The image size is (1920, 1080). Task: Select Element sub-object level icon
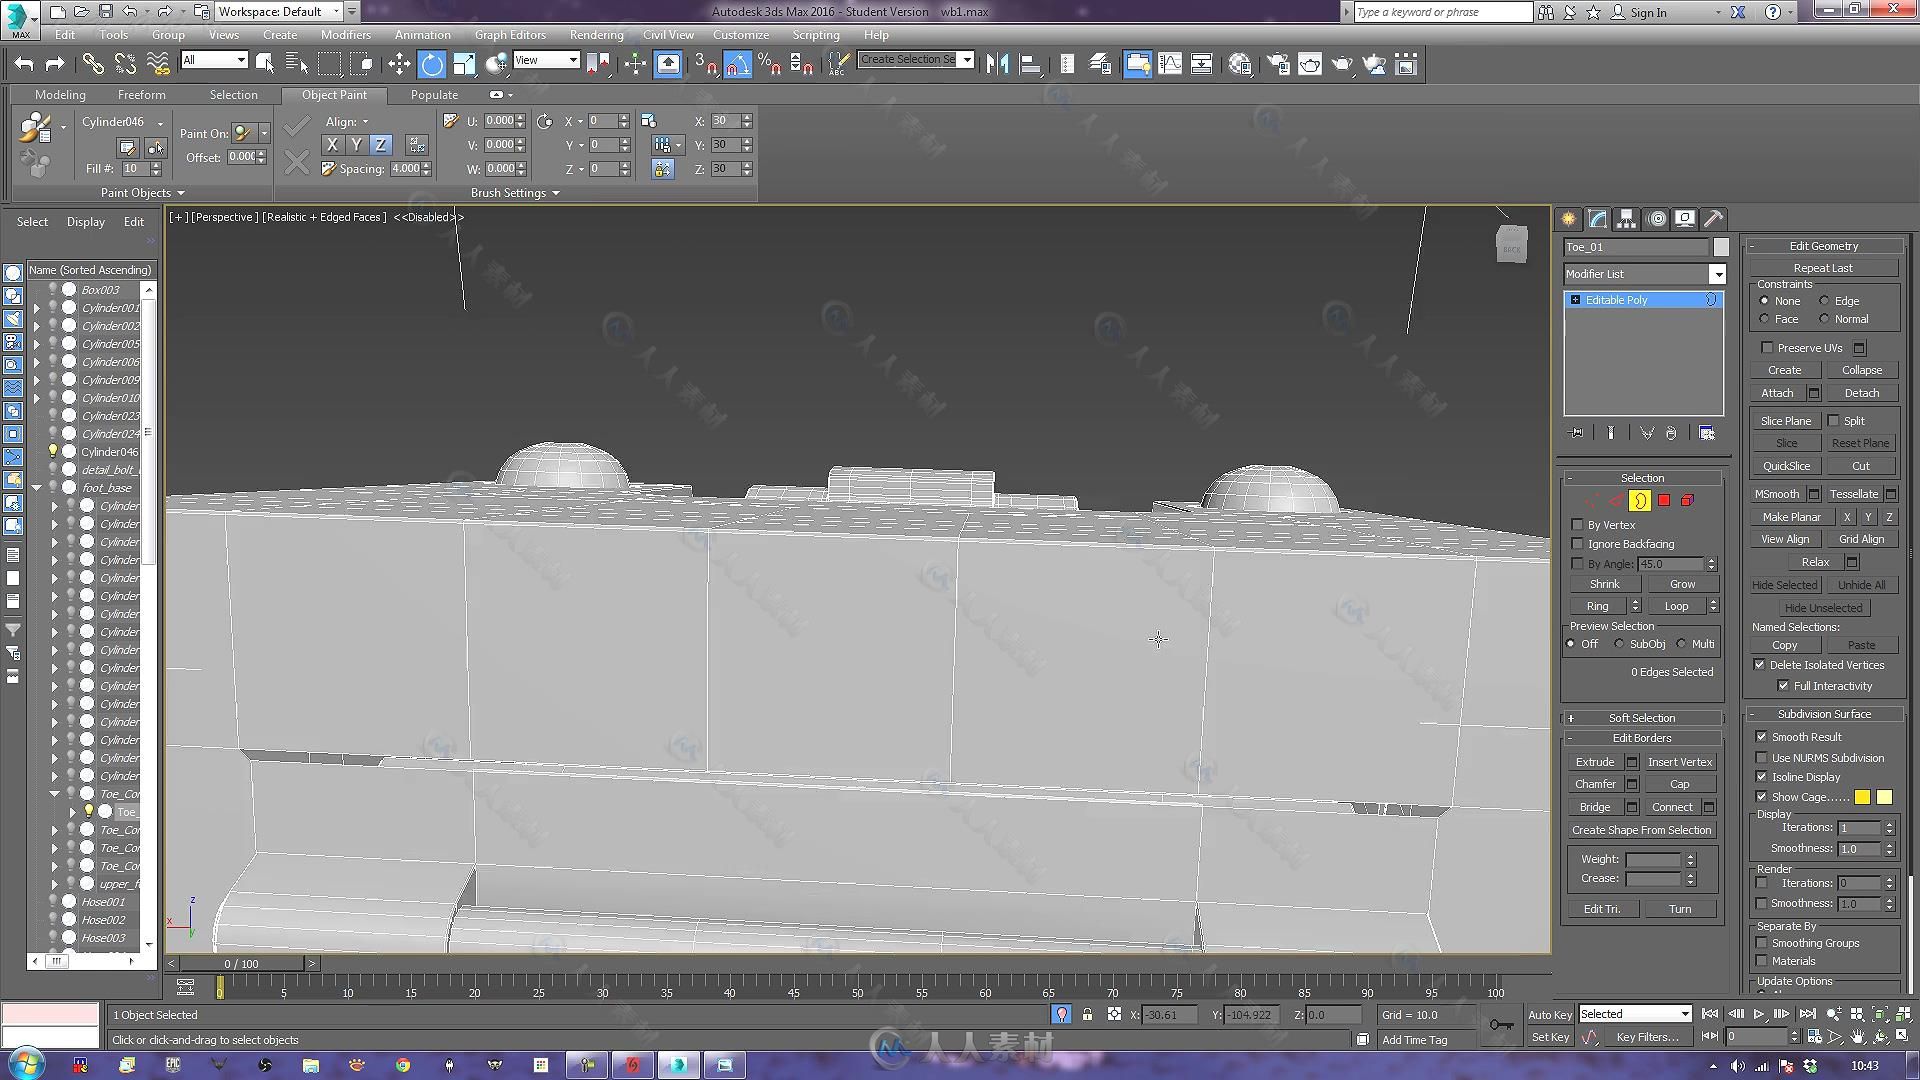(1688, 501)
